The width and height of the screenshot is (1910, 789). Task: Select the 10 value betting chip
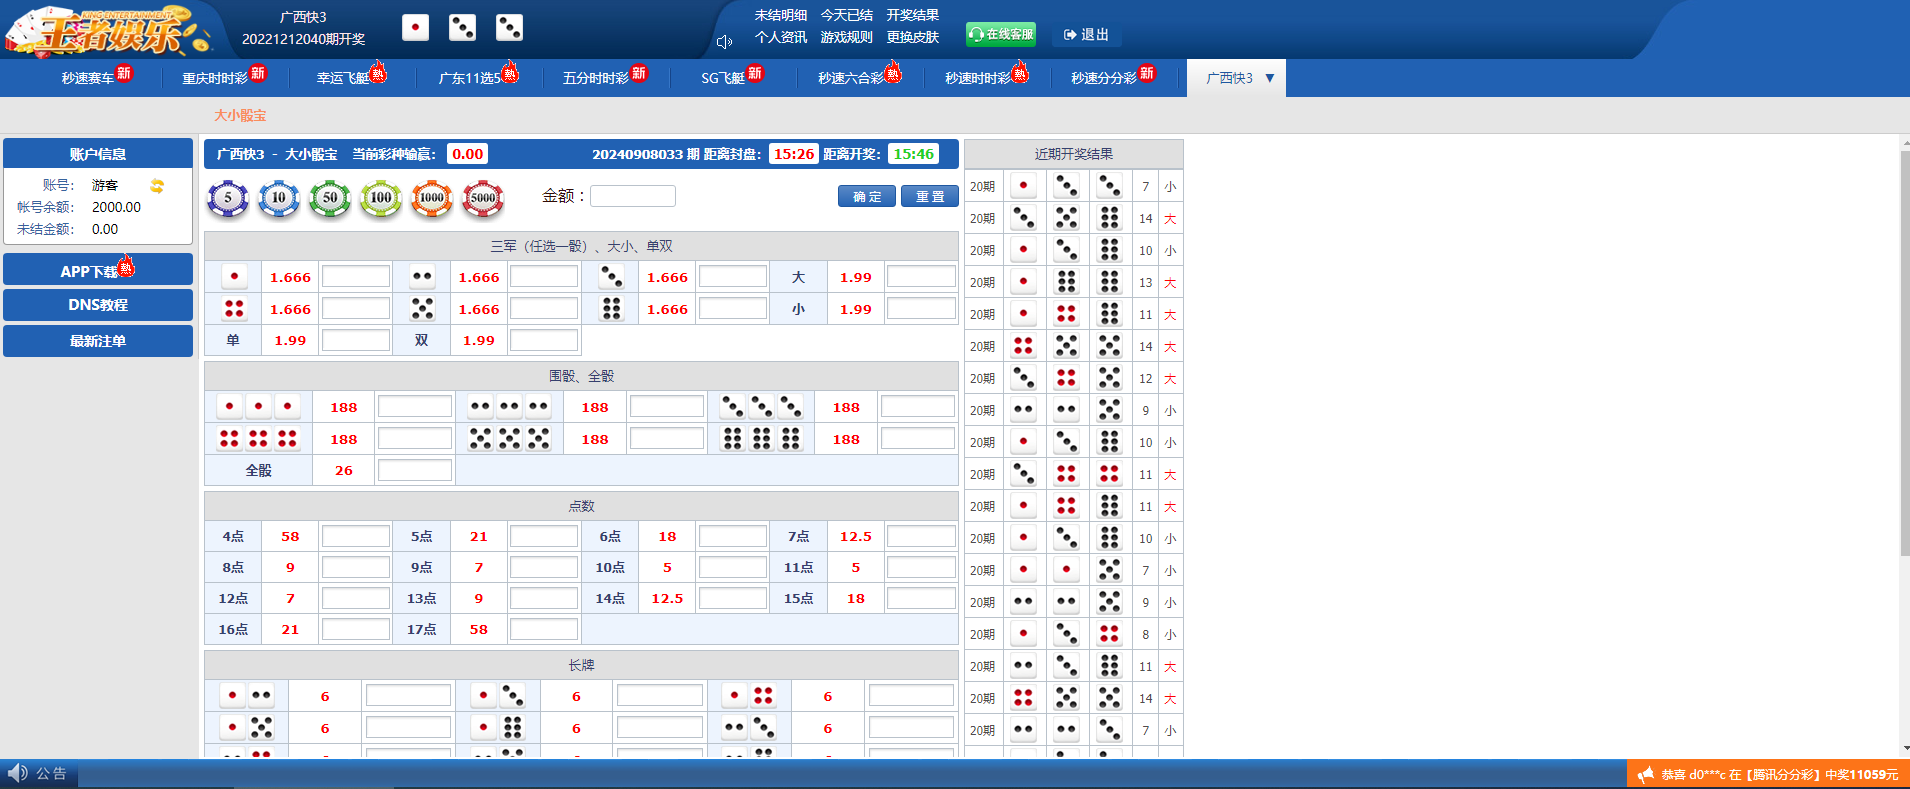279,198
